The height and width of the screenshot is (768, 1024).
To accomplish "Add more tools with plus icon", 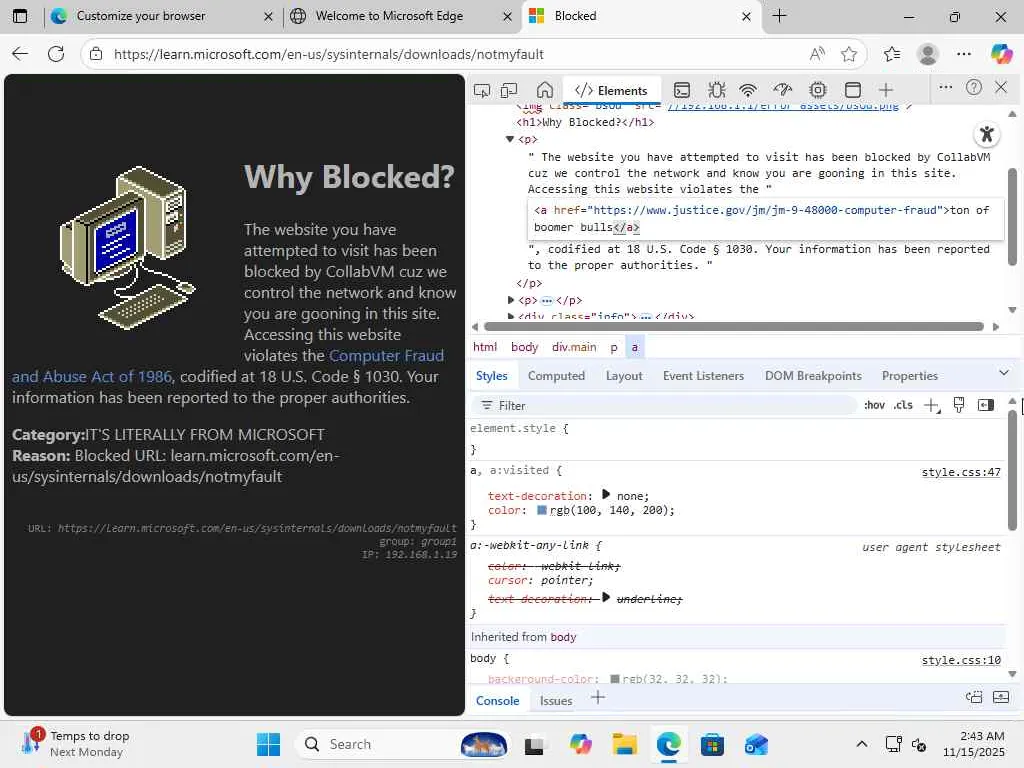I will pyautogui.click(x=886, y=90).
